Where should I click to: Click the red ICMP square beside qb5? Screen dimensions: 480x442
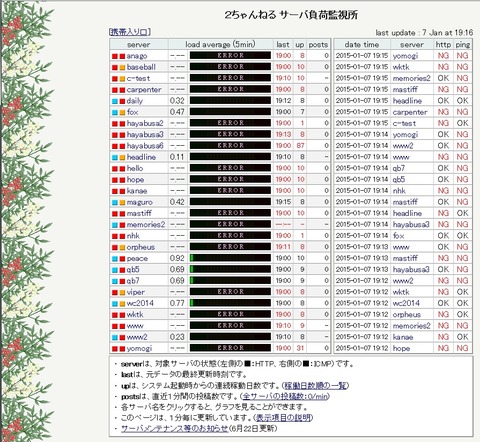click(x=122, y=270)
